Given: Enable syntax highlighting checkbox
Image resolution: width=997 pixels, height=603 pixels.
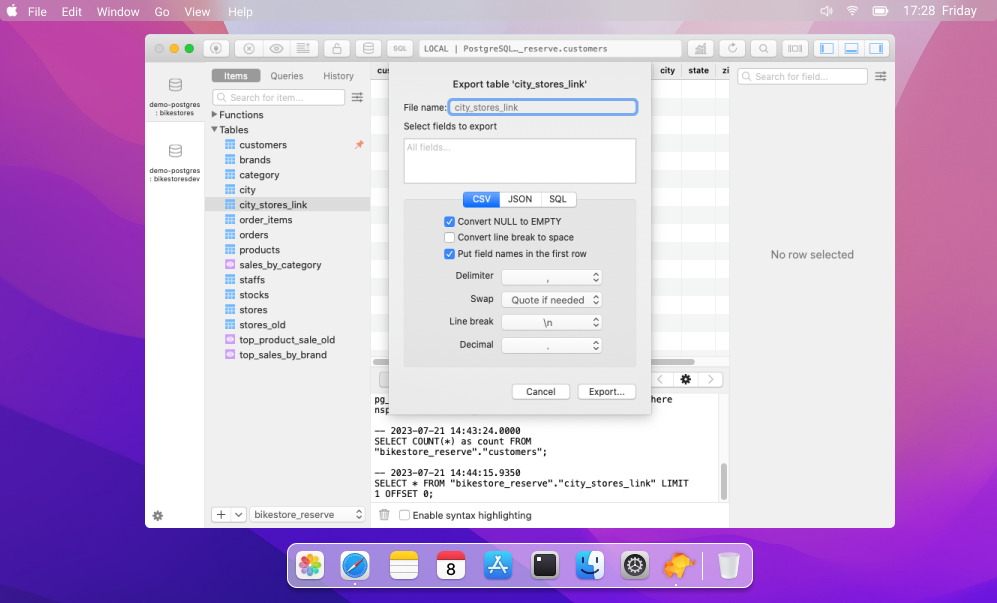Looking at the screenshot, I should point(404,515).
